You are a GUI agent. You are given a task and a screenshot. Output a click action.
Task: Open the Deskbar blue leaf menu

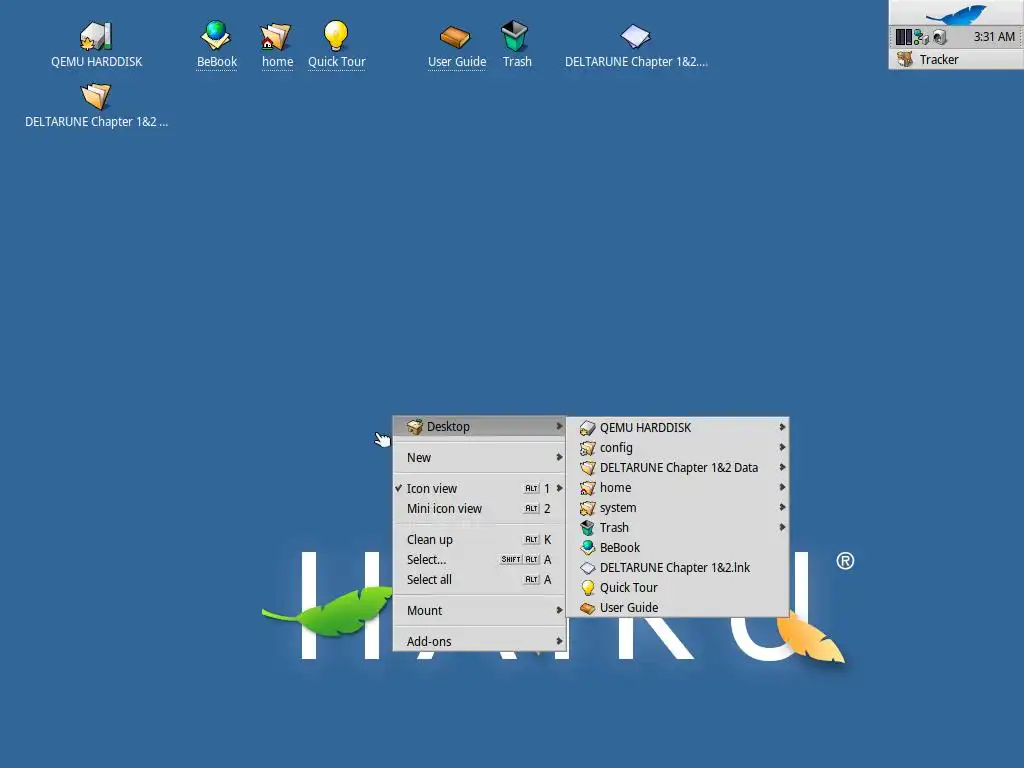pos(956,13)
